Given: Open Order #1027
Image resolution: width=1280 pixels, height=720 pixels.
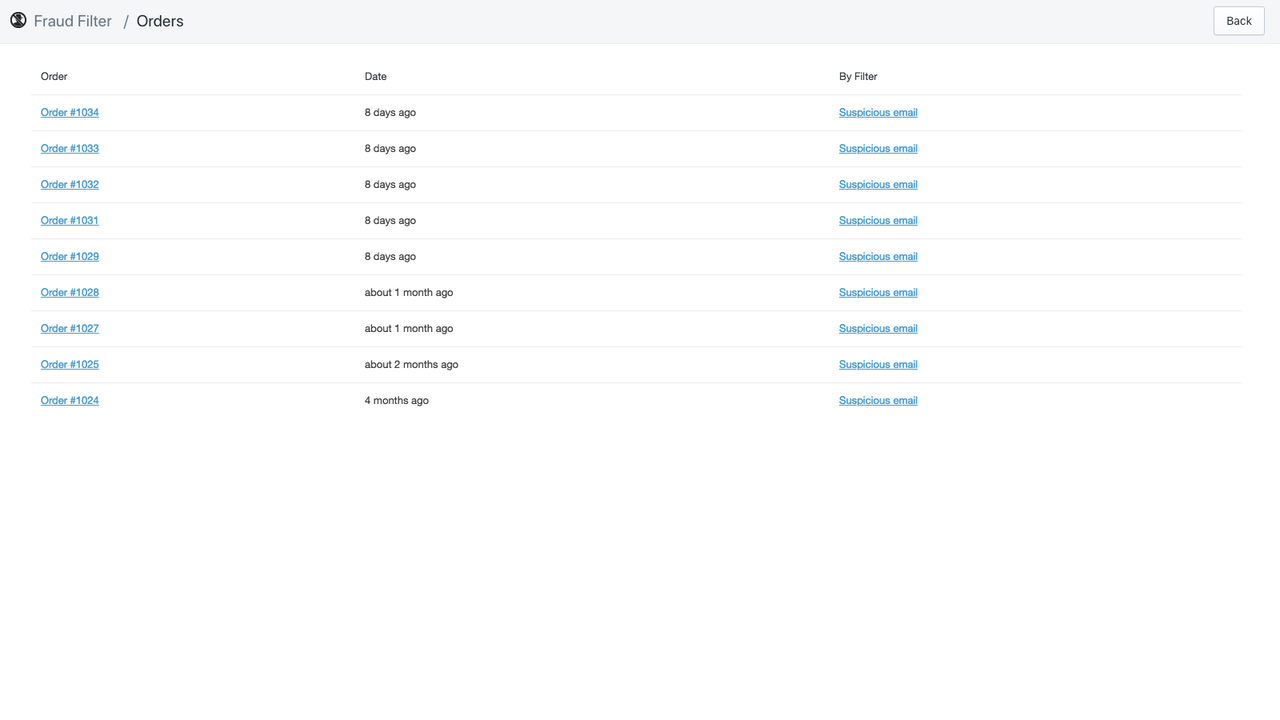Looking at the screenshot, I should 69,328.
